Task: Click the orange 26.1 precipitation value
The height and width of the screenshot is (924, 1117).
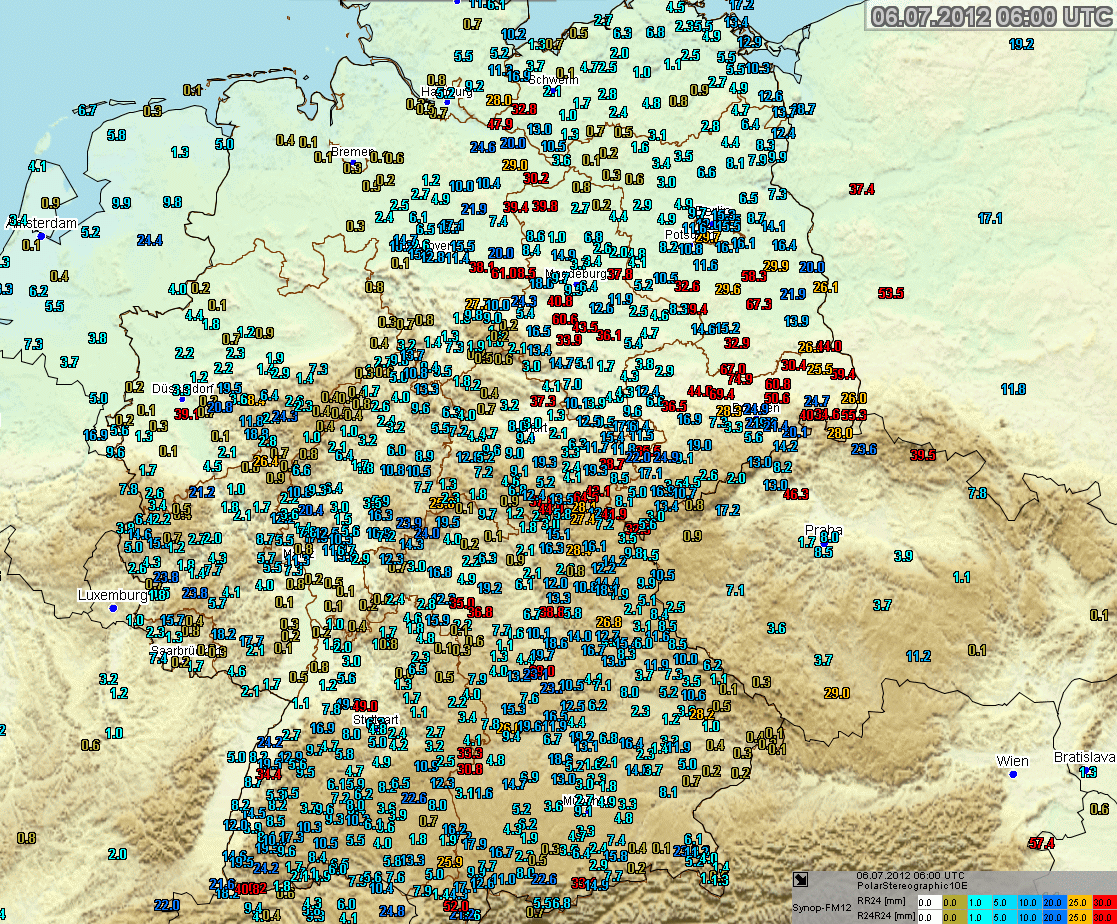Action: point(826,287)
